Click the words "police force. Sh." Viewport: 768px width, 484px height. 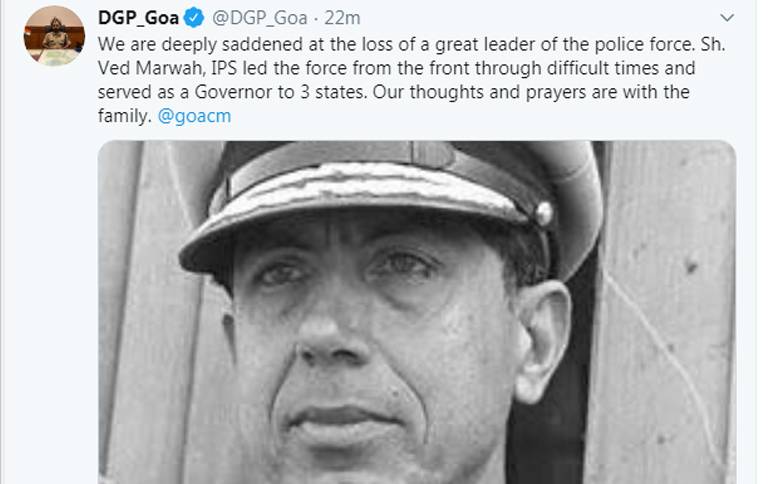pyautogui.click(x=660, y=44)
